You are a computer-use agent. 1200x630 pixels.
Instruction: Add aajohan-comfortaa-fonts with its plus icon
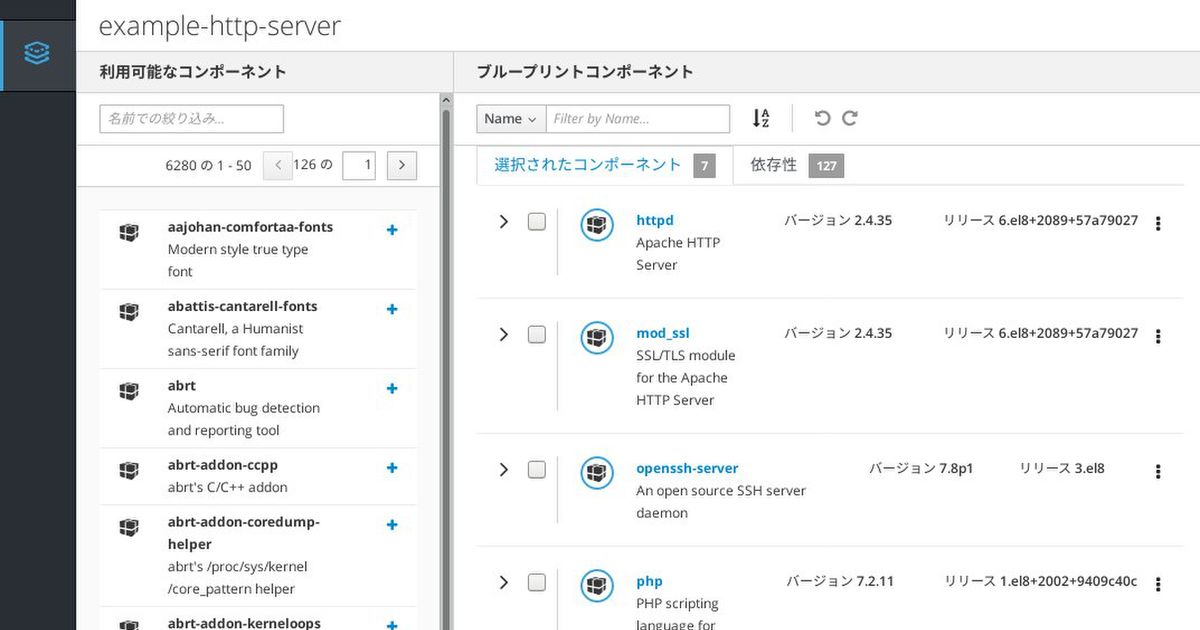pyautogui.click(x=392, y=230)
